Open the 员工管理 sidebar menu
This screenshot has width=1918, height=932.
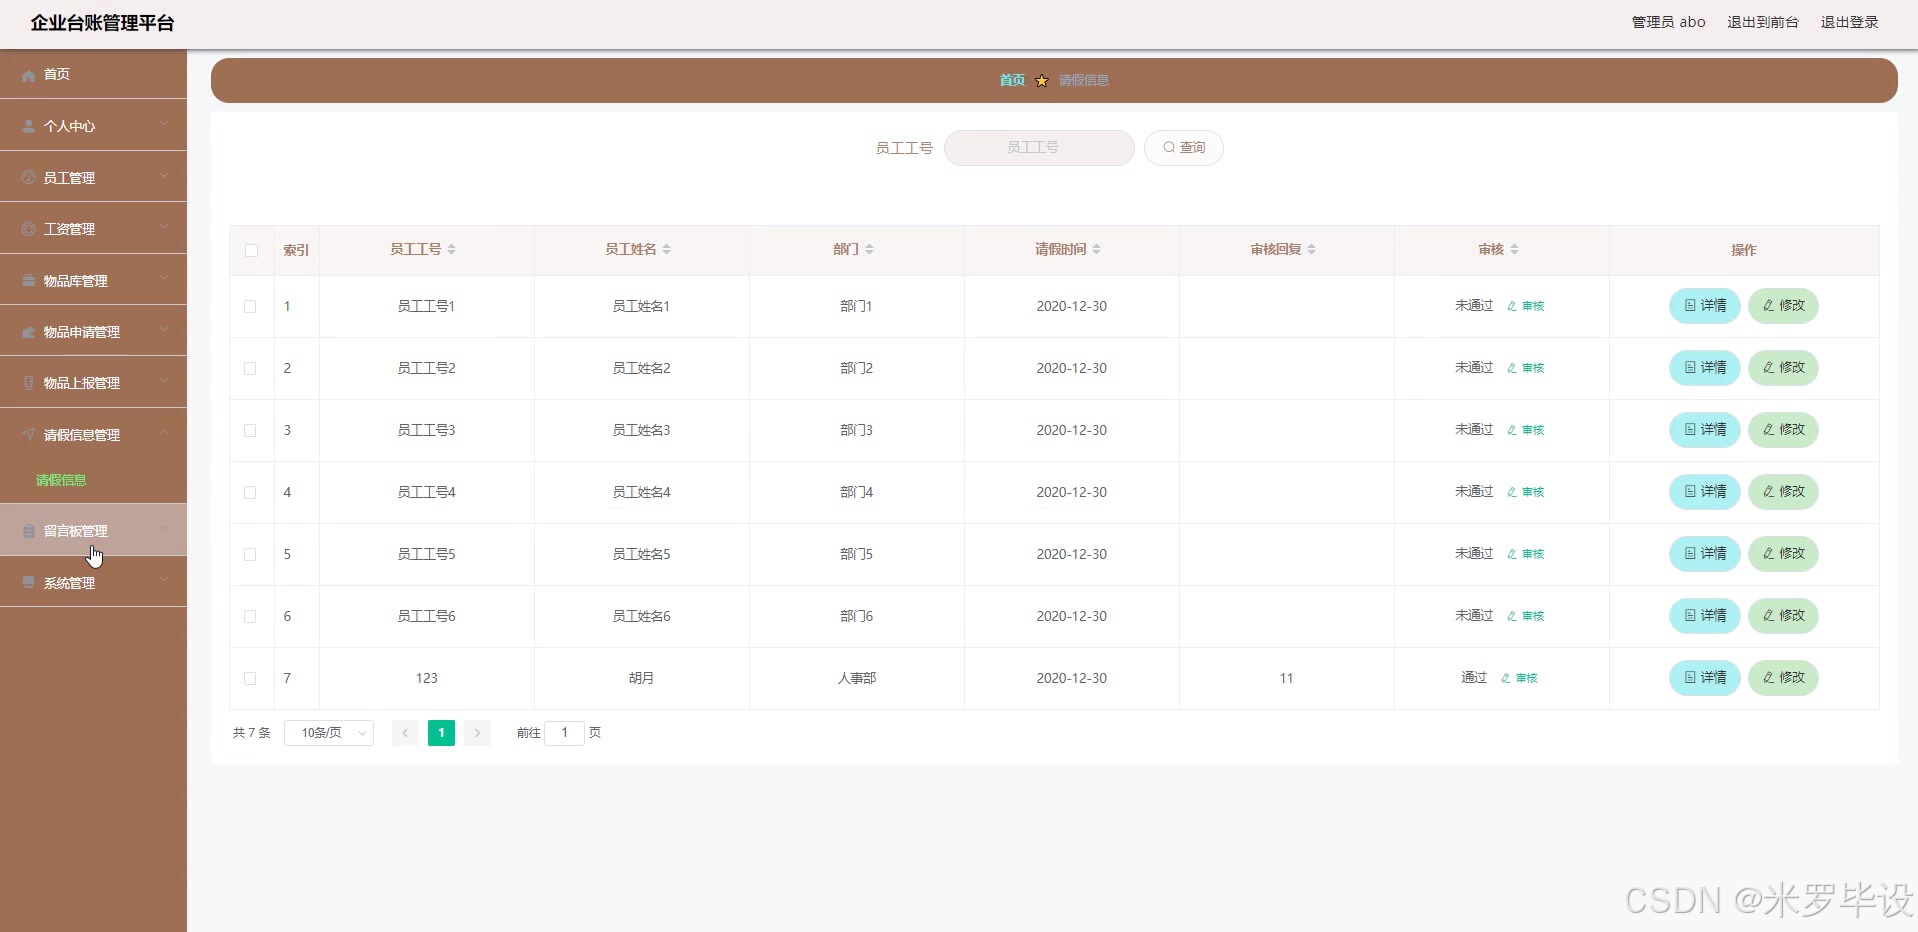93,178
